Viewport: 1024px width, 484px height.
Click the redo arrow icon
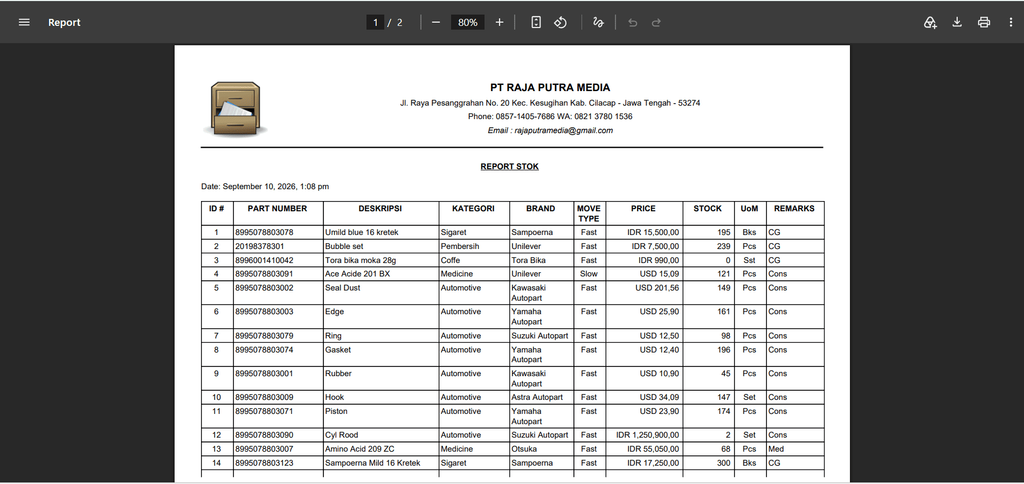(656, 22)
